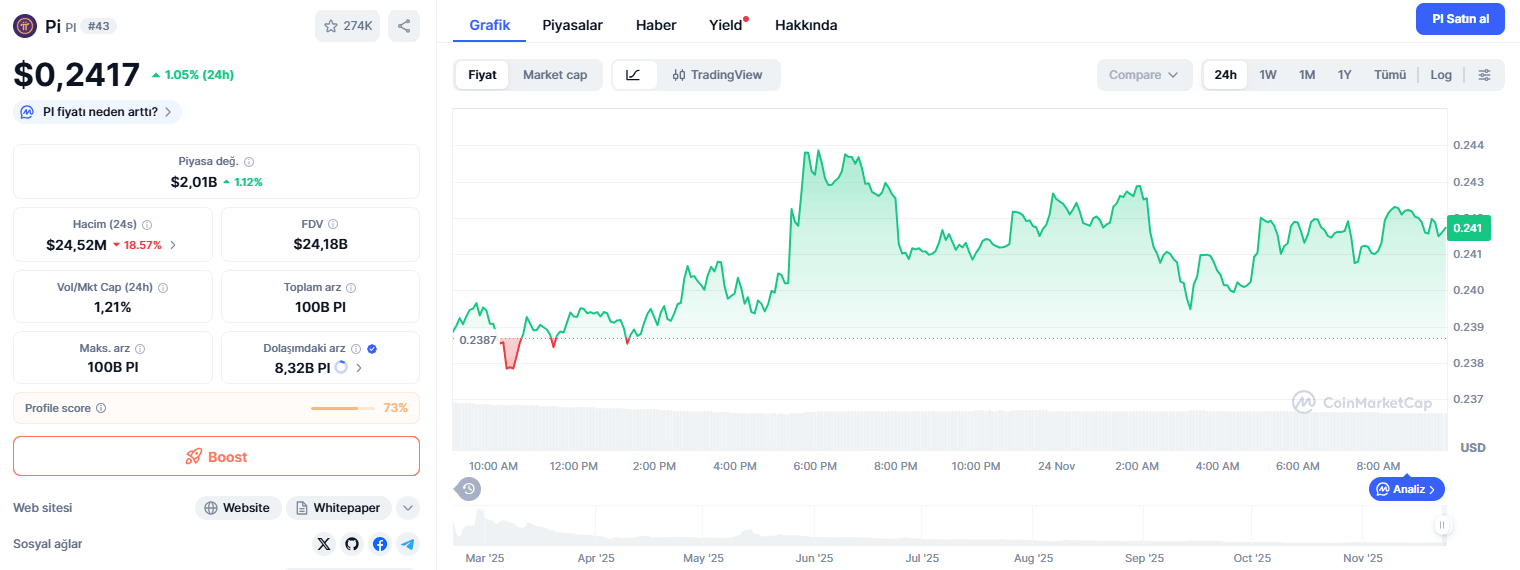This screenshot has height=570, width=1520.
Task: Open the Haber tab
Action: tap(656, 25)
